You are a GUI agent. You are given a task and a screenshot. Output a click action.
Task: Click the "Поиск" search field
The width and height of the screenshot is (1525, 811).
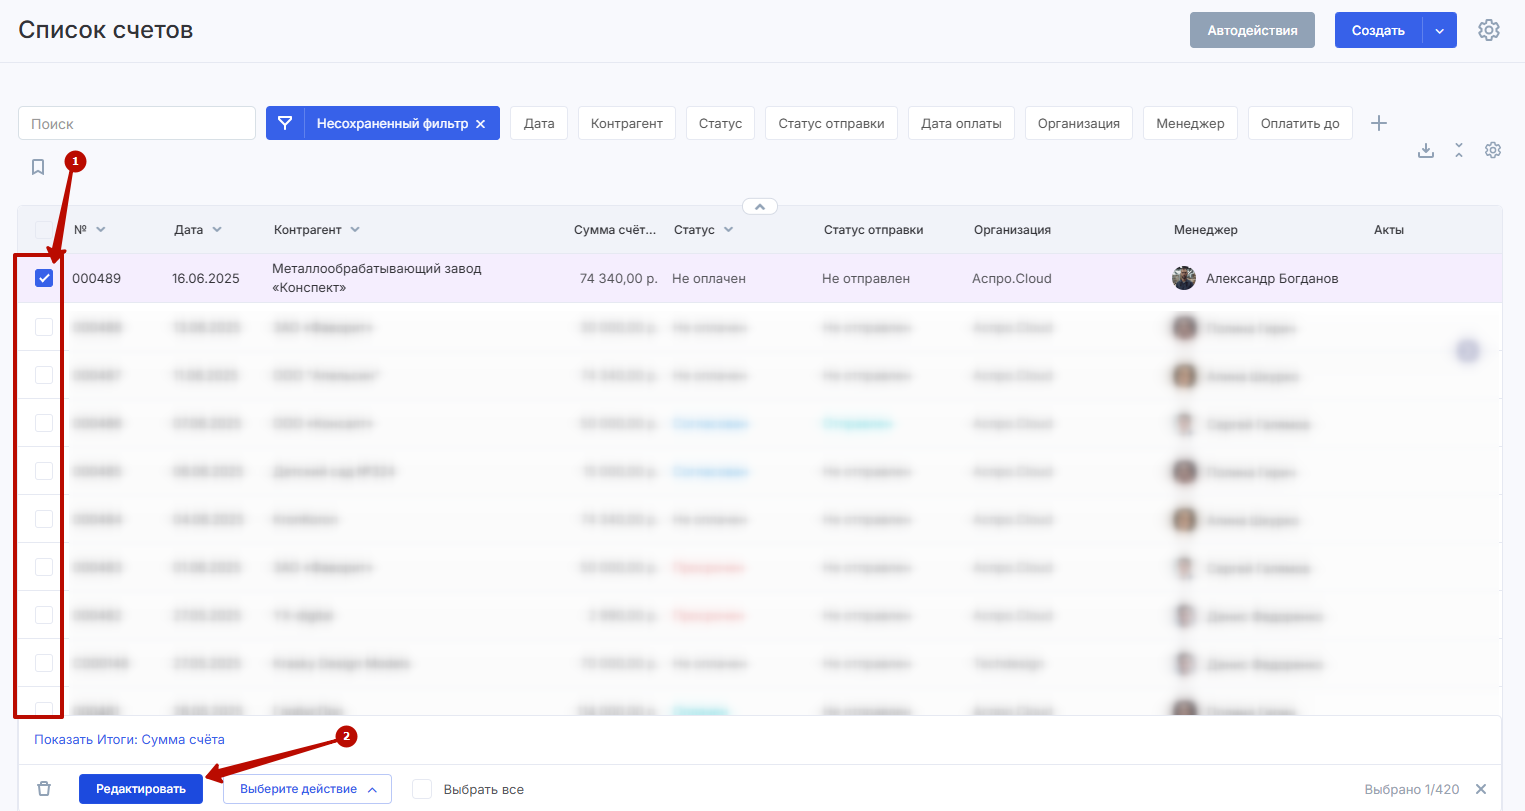tap(137, 124)
